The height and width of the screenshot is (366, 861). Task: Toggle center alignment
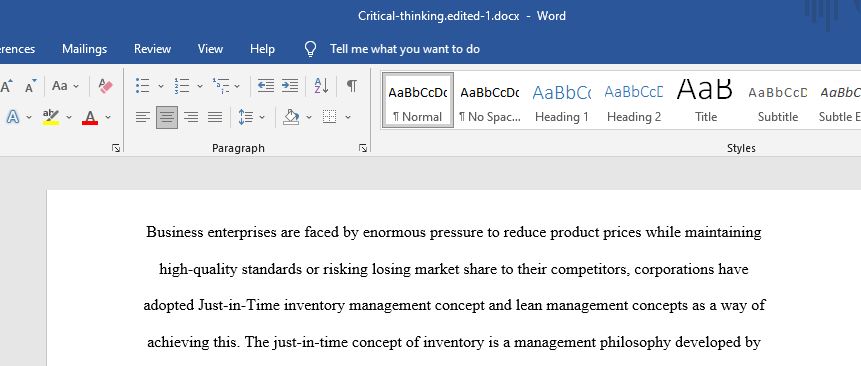(167, 117)
